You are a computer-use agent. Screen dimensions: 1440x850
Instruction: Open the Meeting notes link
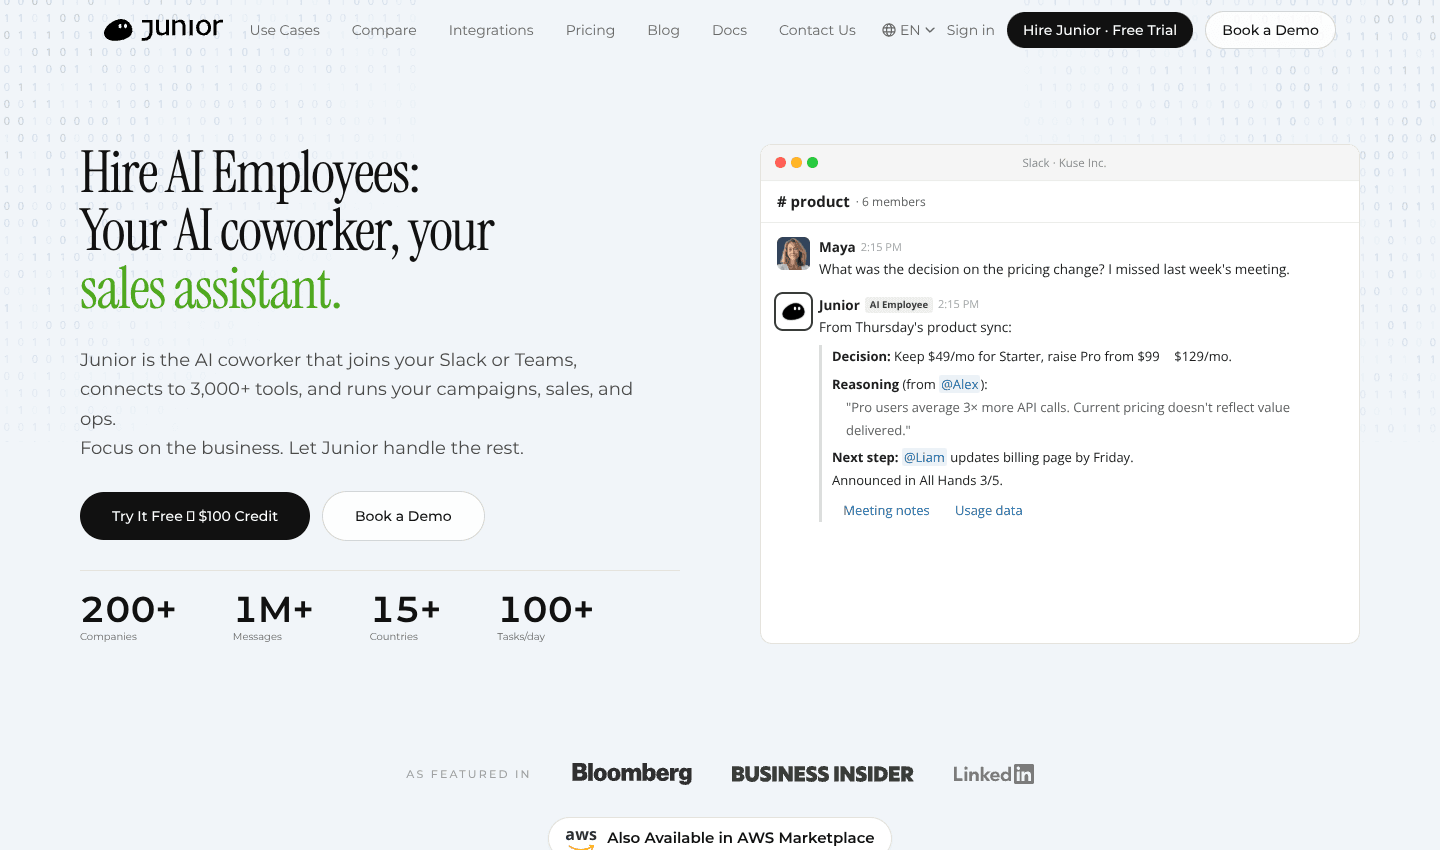click(x=886, y=510)
